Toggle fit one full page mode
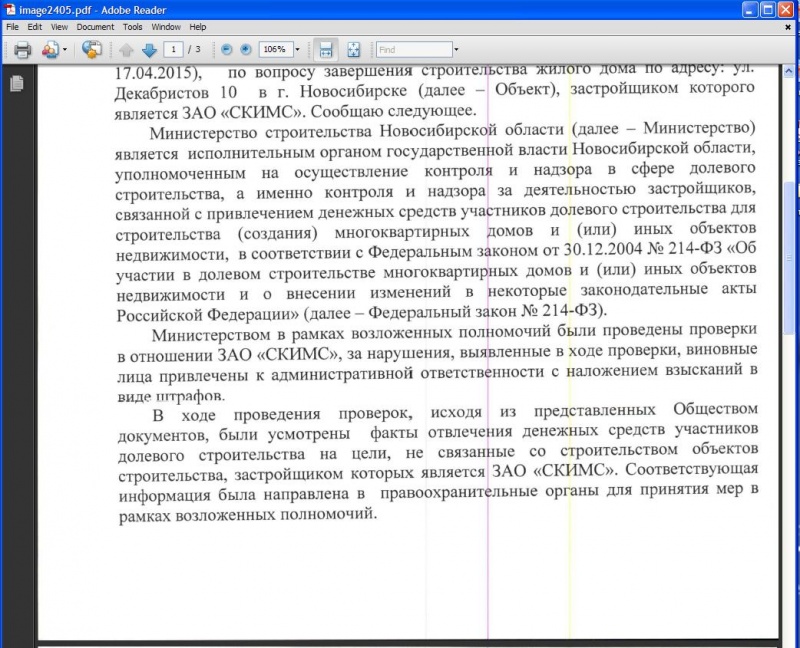Image resolution: width=800 pixels, height=648 pixels. (353, 49)
